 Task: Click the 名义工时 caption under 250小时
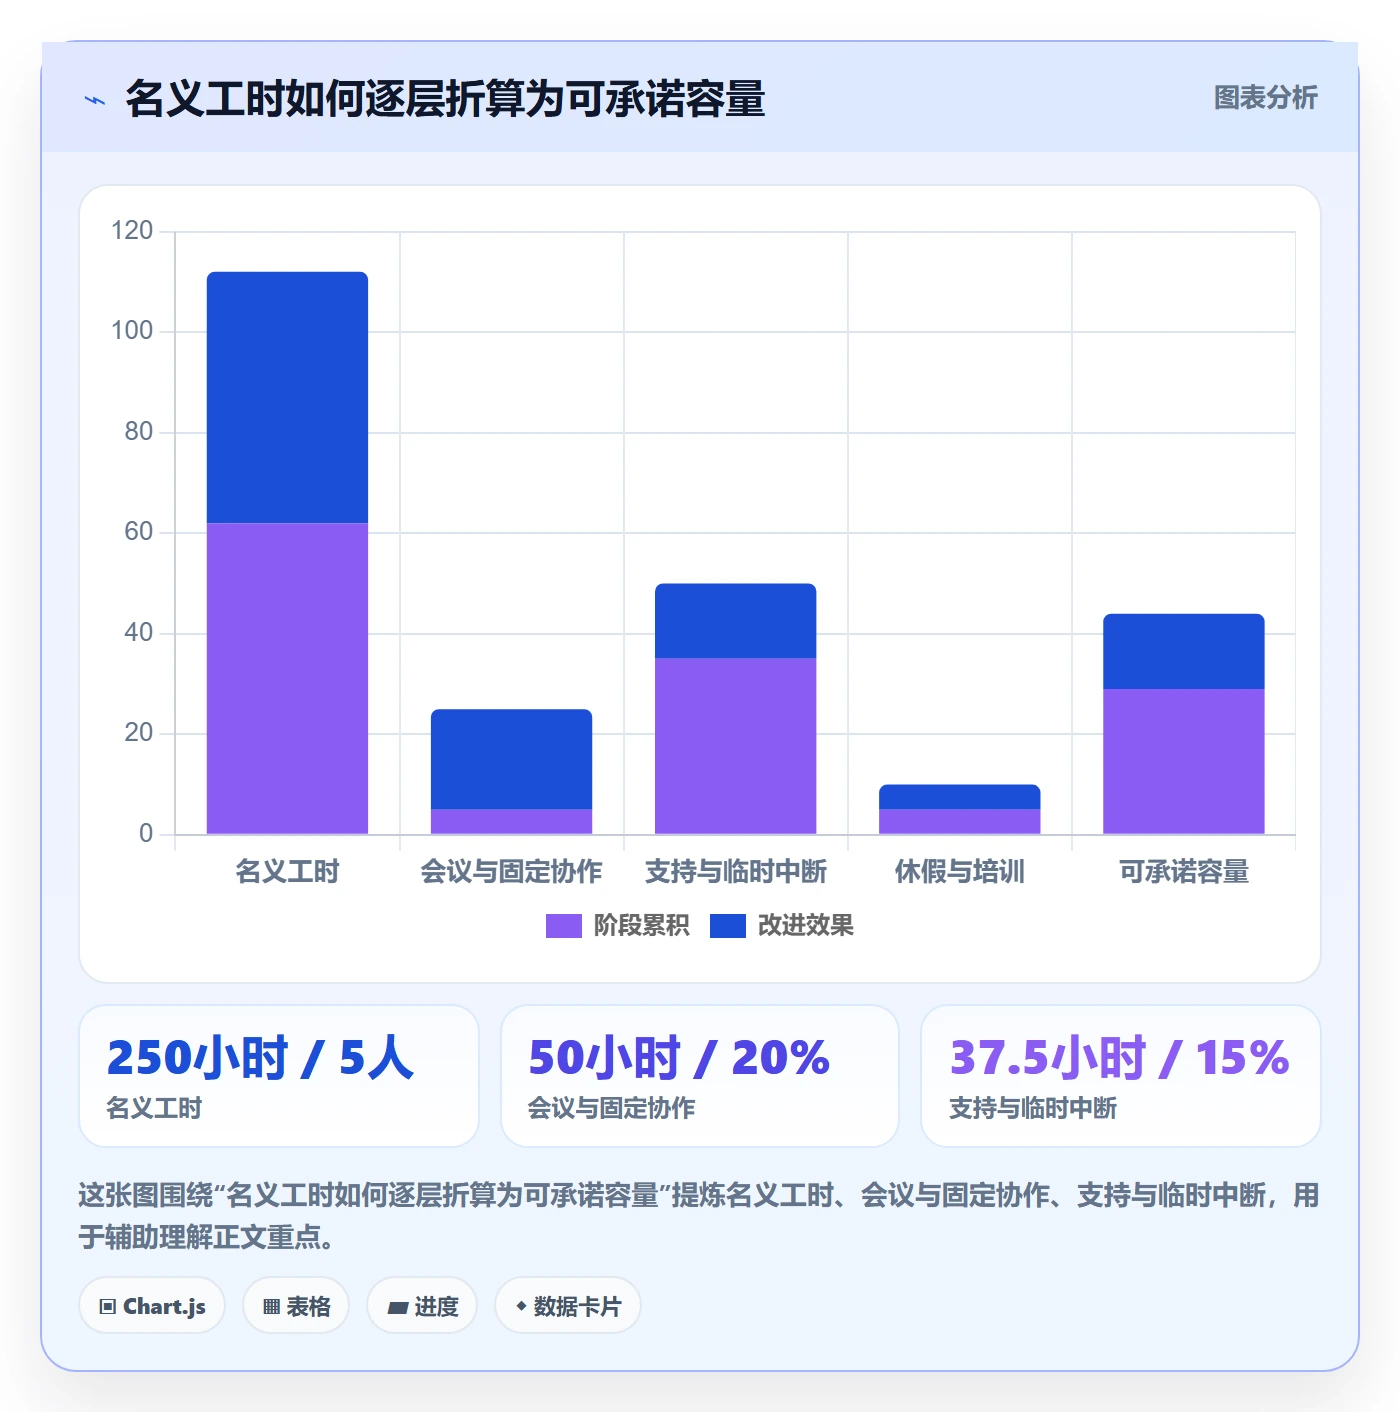coord(154,1108)
